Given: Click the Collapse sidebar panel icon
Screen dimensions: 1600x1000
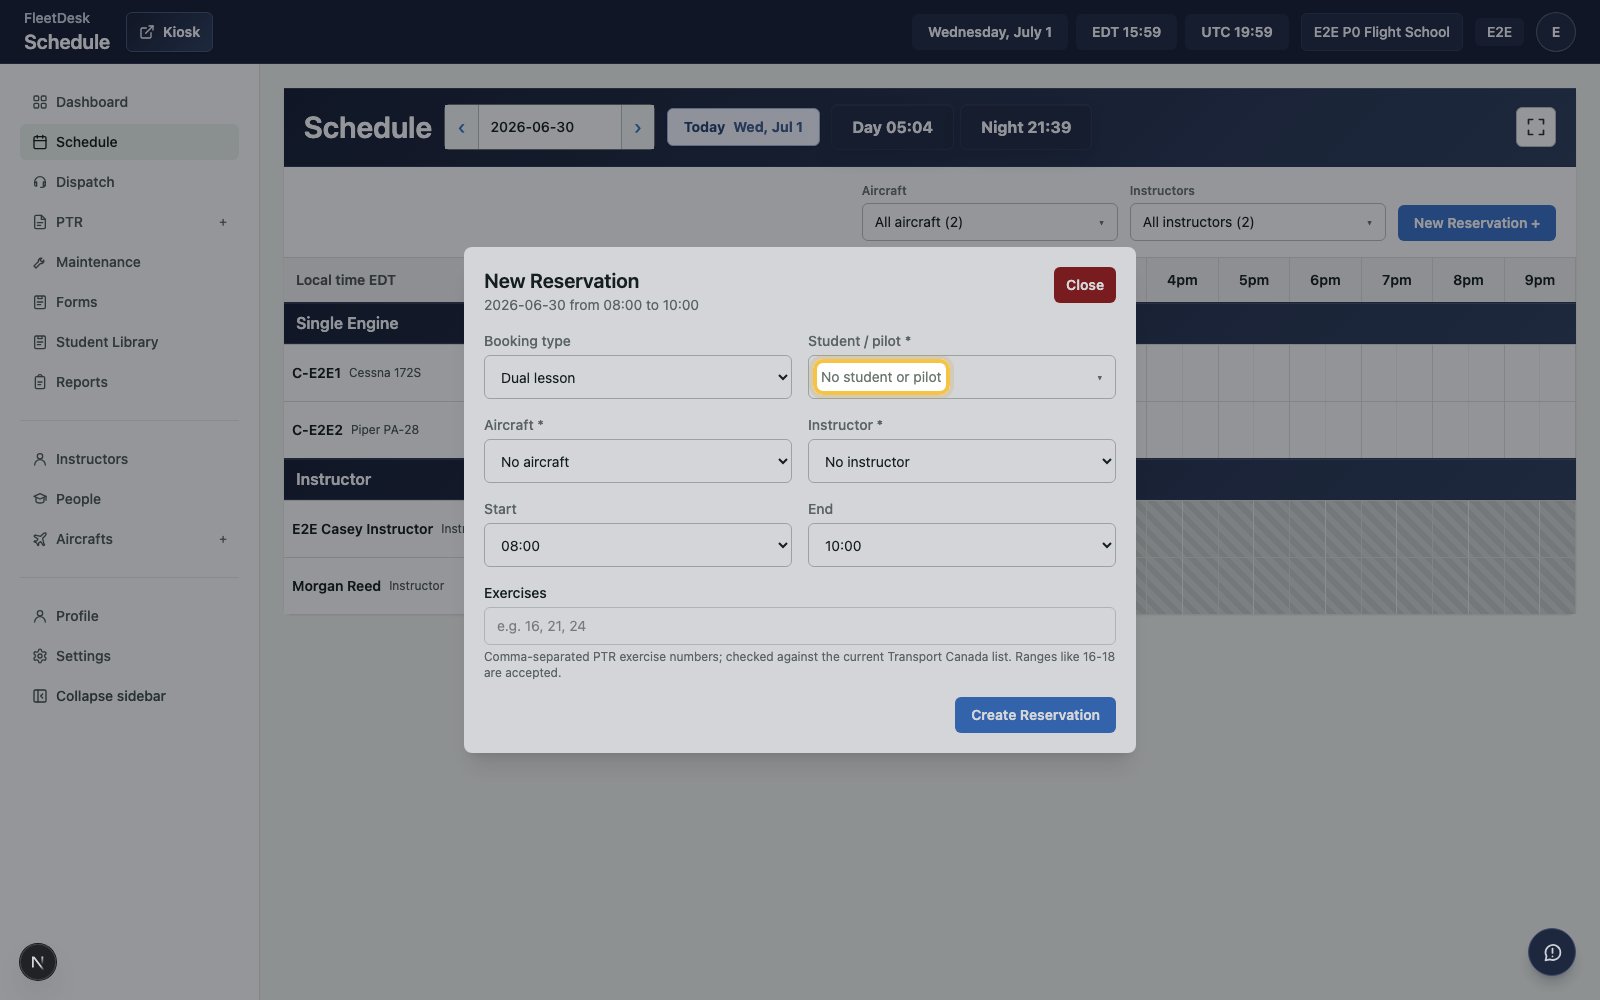Looking at the screenshot, I should pyautogui.click(x=40, y=696).
